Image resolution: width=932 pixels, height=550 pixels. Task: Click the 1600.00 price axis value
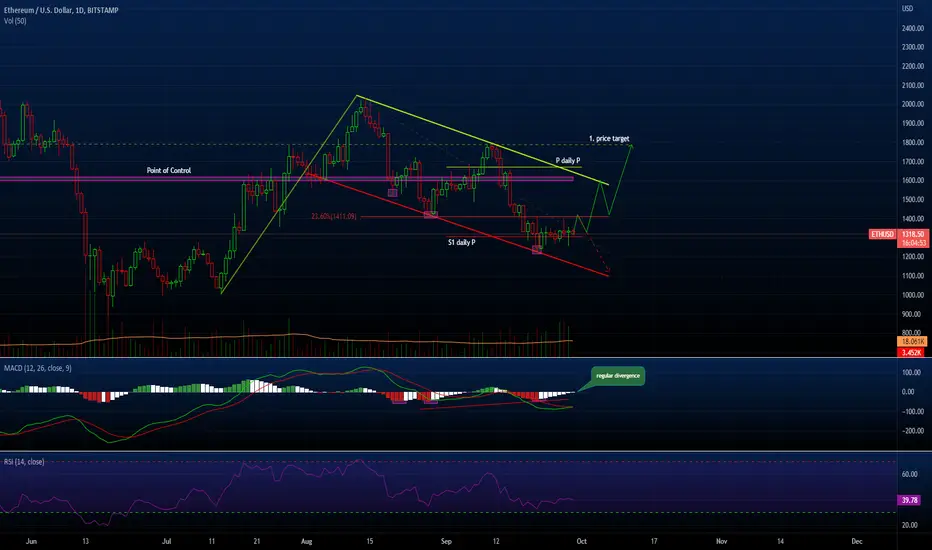tap(912, 180)
